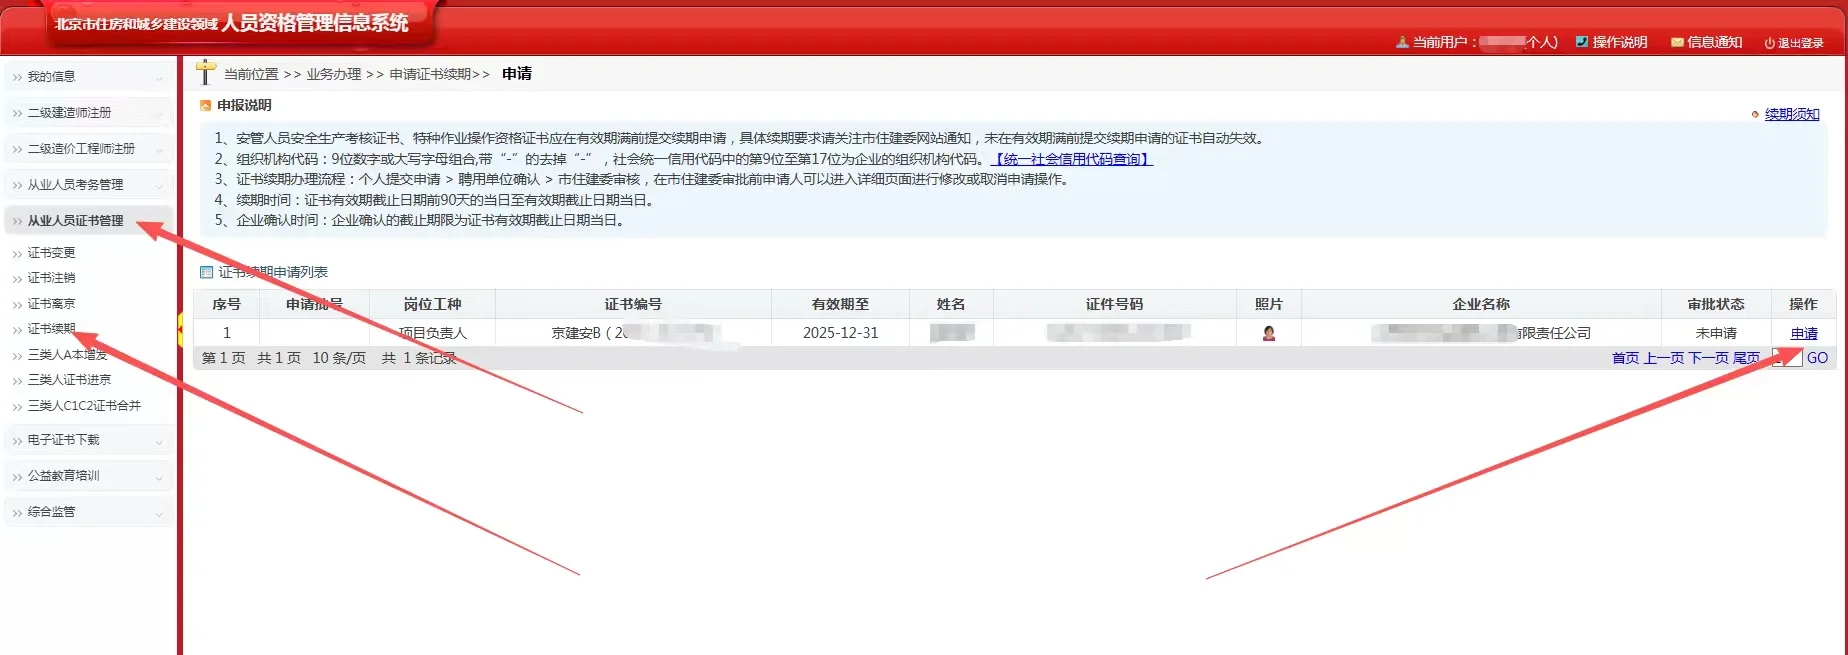
Task: Open 操作说明 in the header
Action: (x=1620, y=42)
